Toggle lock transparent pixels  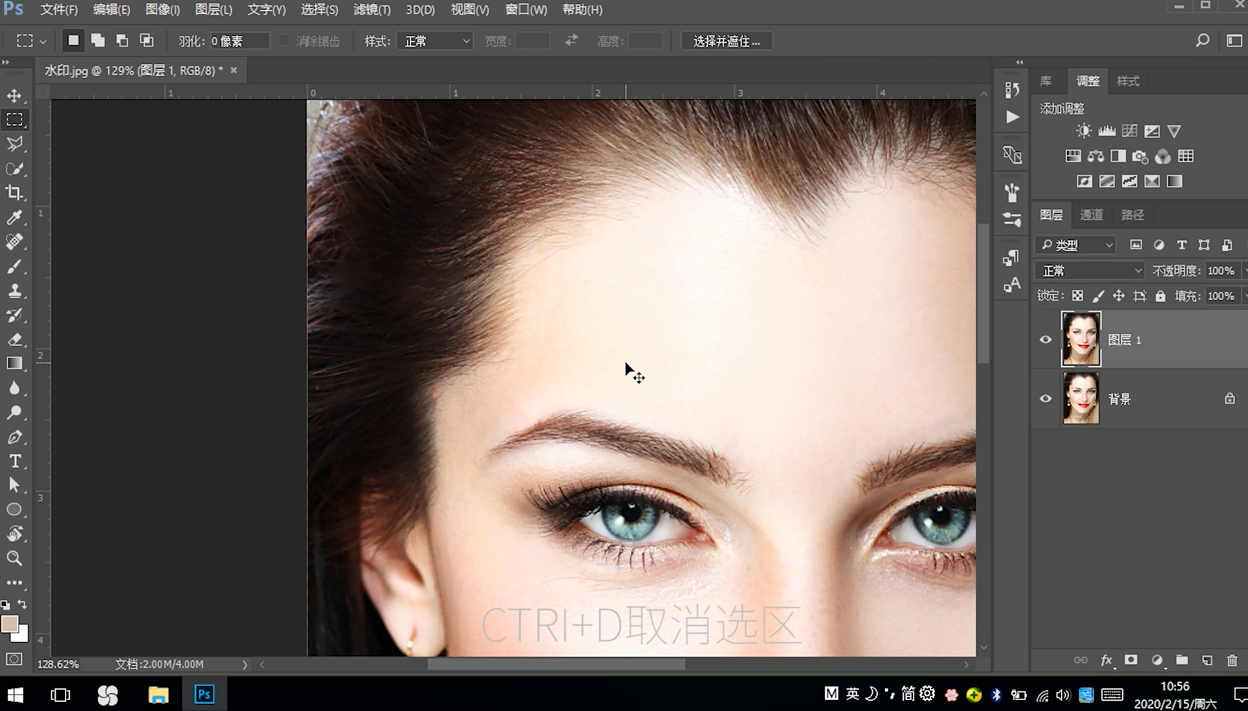[x=1077, y=296]
